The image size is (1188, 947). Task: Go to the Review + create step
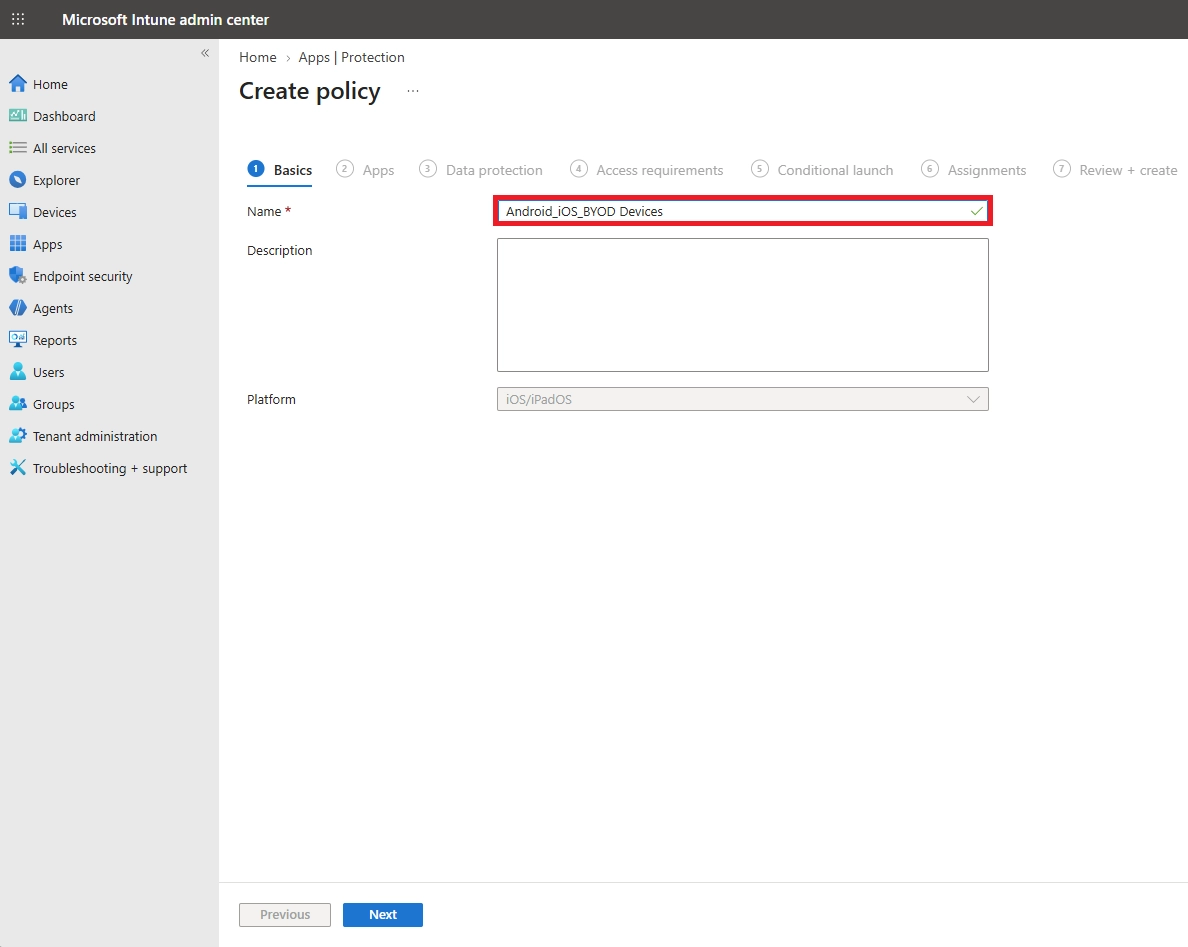click(1115, 170)
